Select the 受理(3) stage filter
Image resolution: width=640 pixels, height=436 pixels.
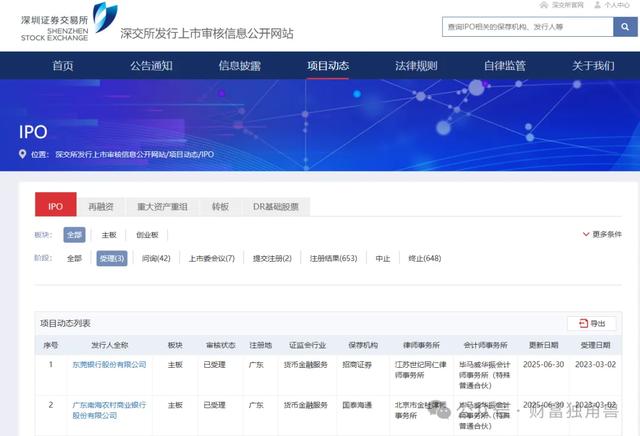[112, 258]
